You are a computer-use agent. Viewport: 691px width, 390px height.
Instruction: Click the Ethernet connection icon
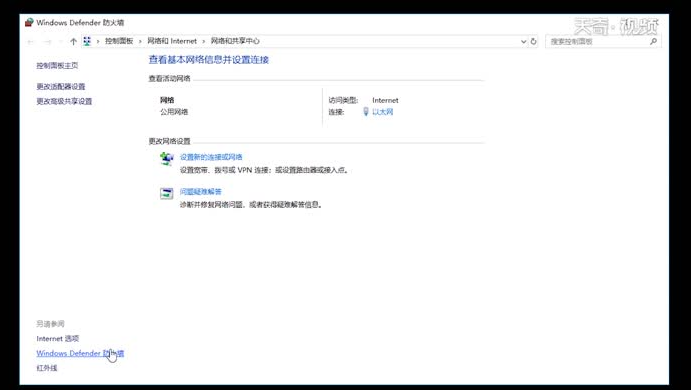(365, 111)
